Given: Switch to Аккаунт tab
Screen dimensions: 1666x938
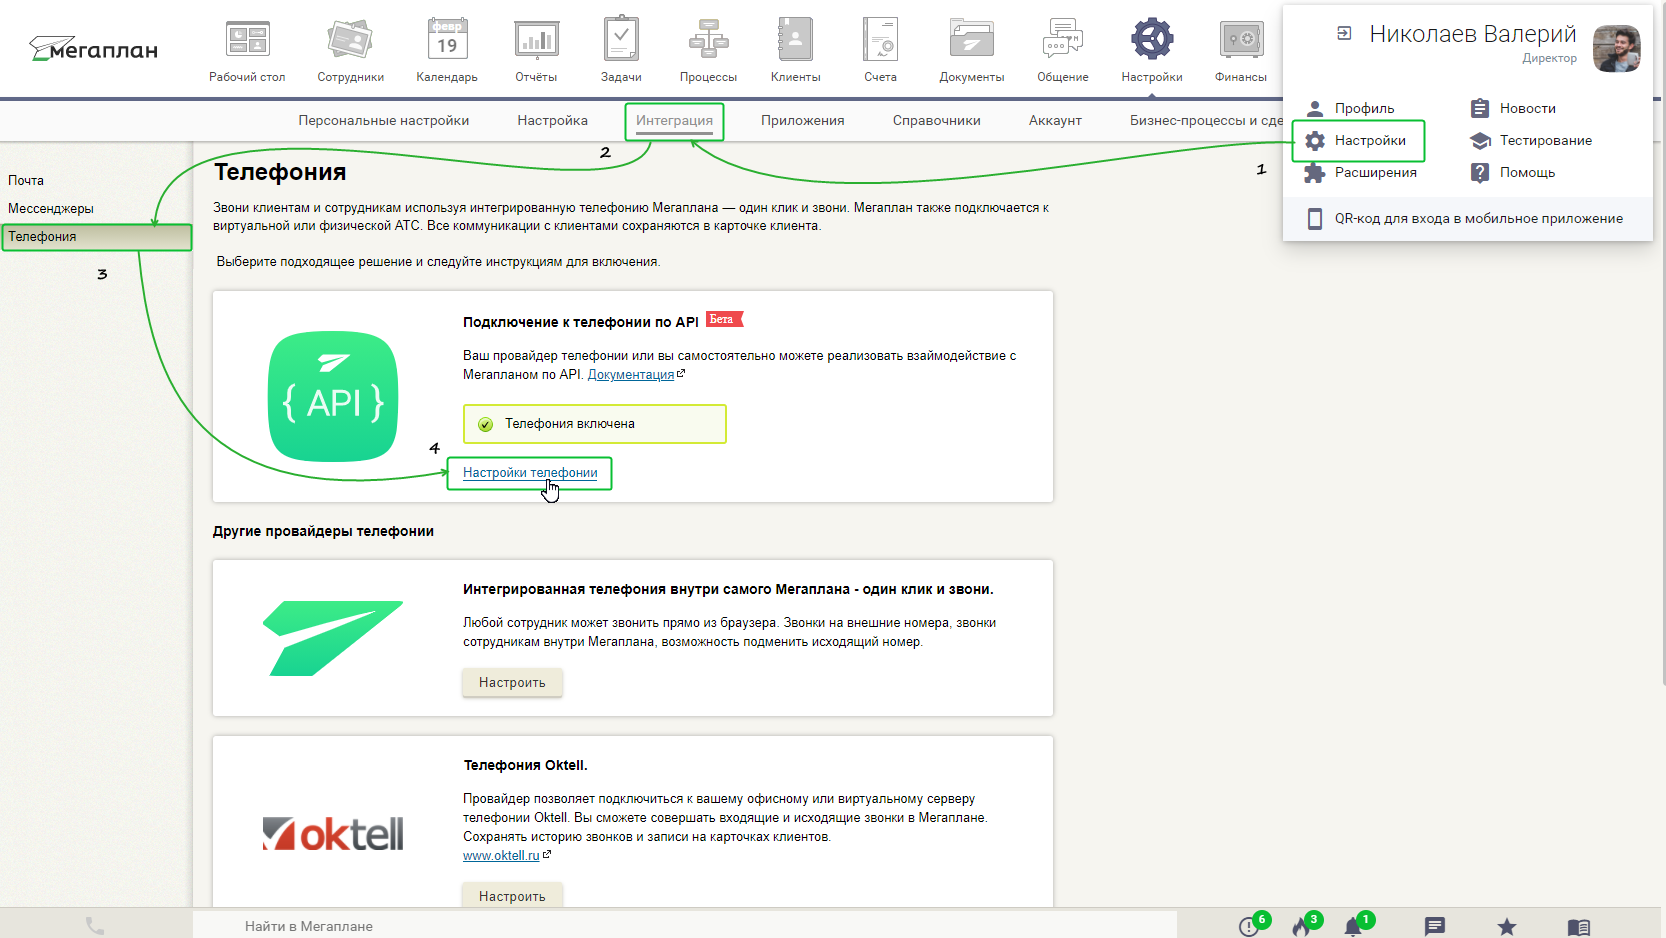Looking at the screenshot, I should (x=1055, y=120).
